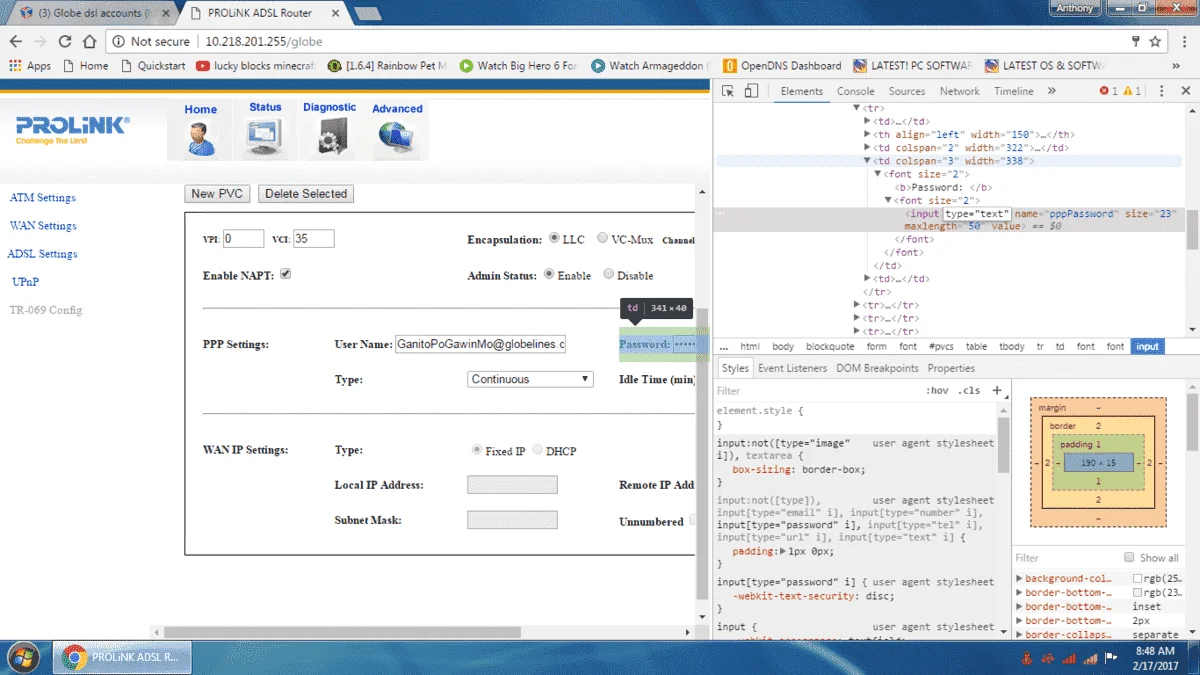Image resolution: width=1200 pixels, height=675 pixels.
Task: Set Admin Status to Enable
Action: [x=548, y=274]
